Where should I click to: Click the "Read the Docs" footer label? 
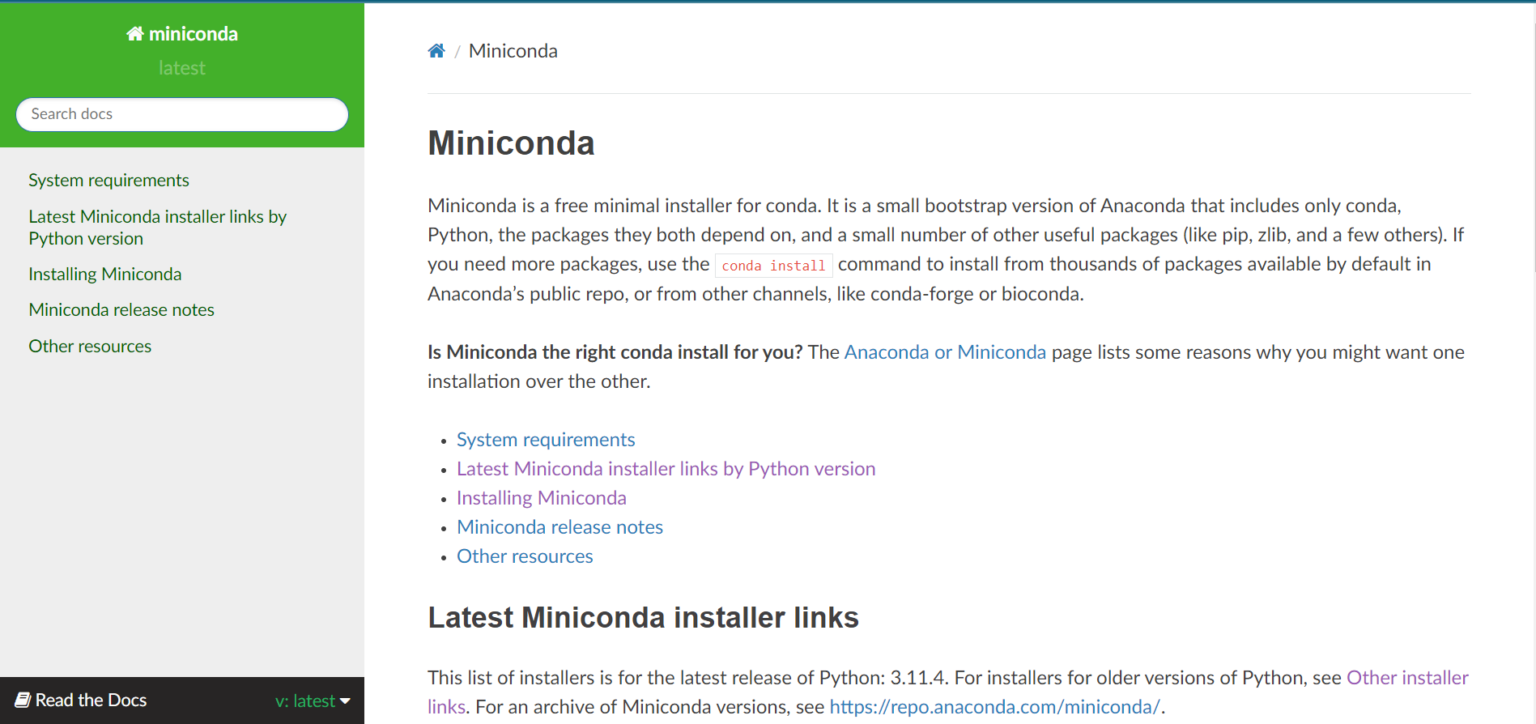[x=91, y=700]
